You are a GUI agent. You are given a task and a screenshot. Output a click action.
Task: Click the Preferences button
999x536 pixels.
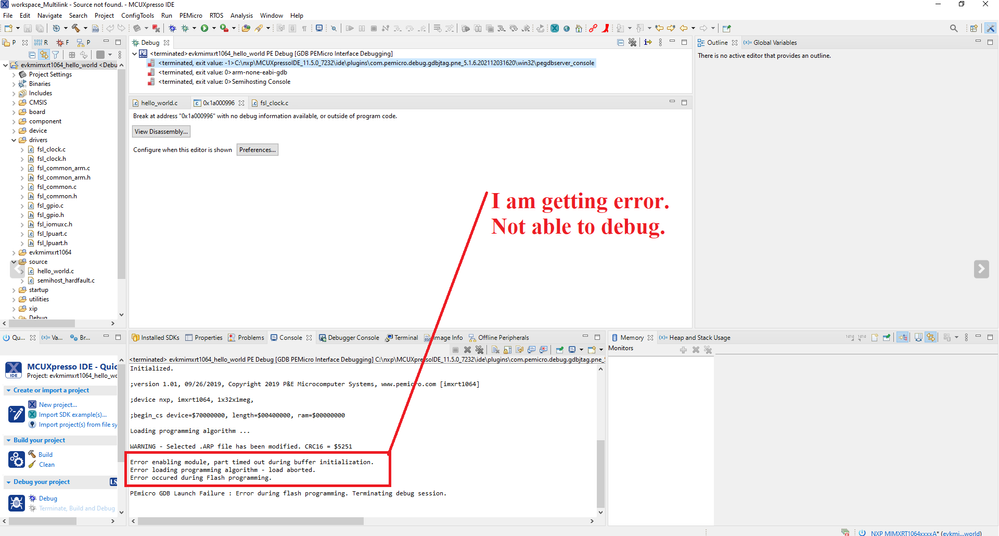pos(257,150)
